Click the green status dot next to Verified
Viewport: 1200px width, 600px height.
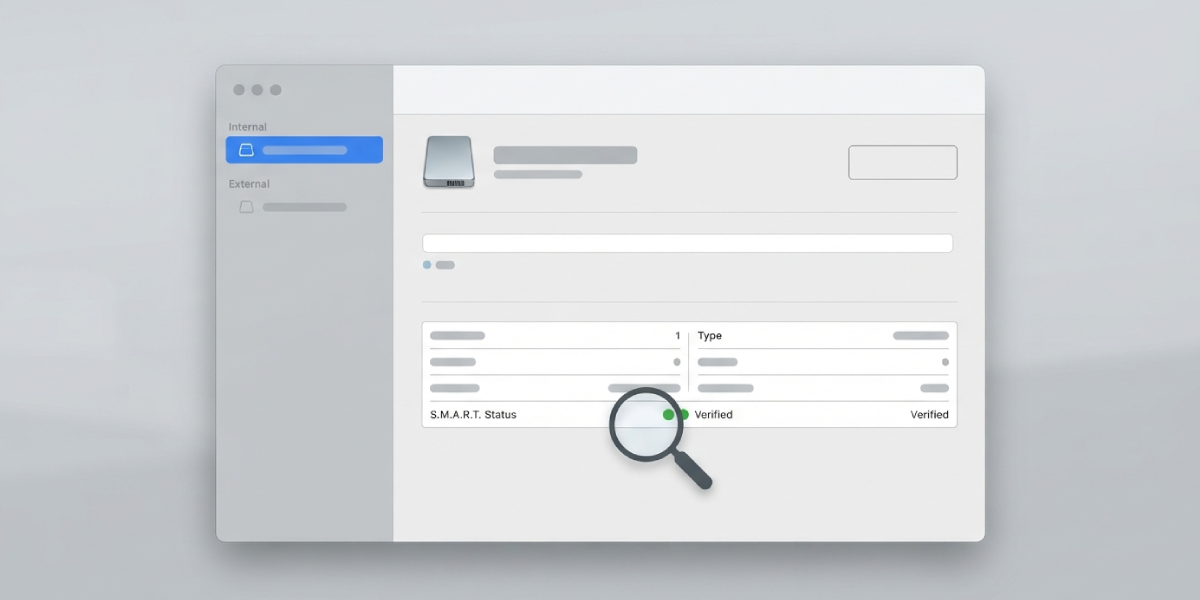[684, 414]
